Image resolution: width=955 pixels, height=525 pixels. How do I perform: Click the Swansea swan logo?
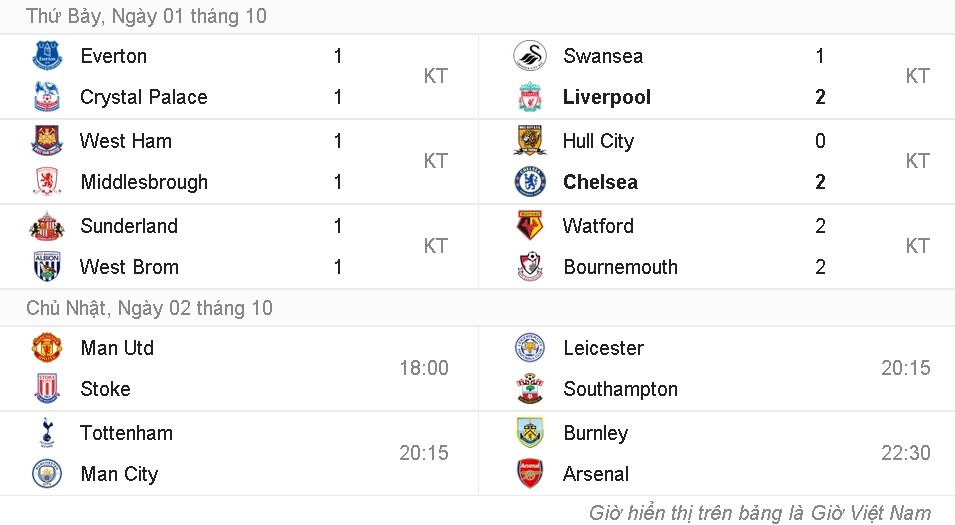(530, 56)
